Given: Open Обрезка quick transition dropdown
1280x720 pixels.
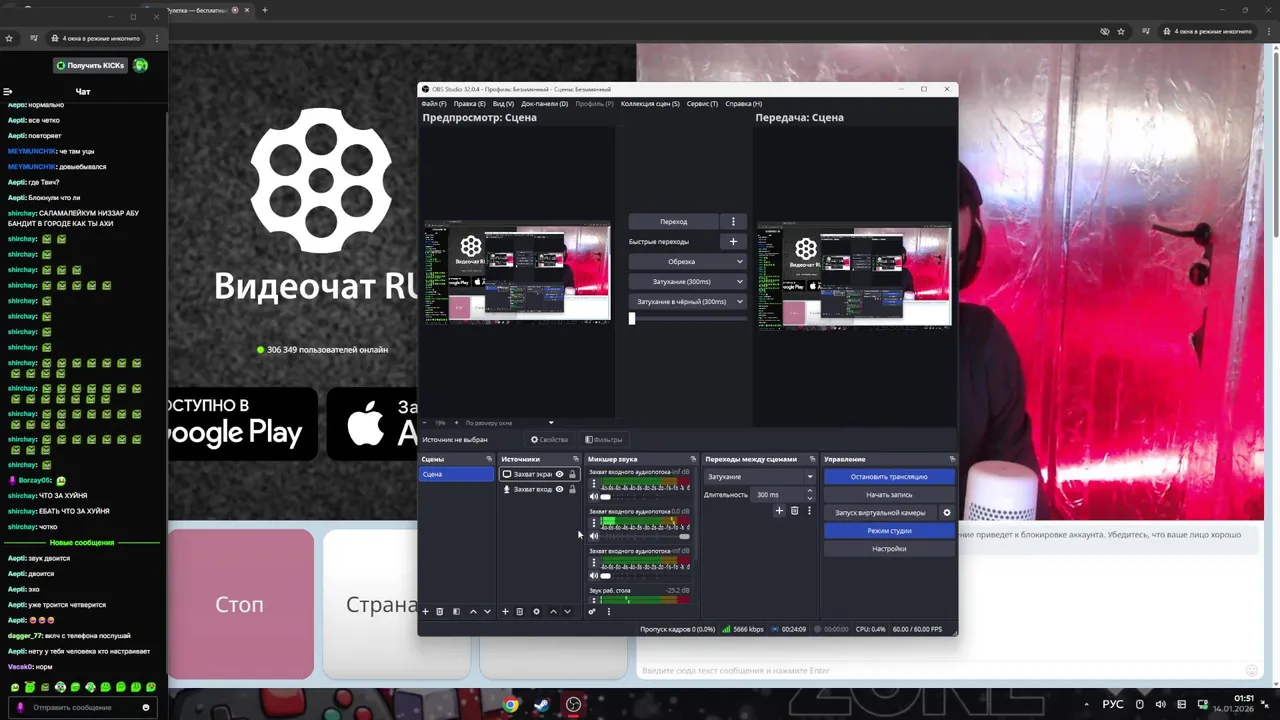Looking at the screenshot, I should pos(687,262).
